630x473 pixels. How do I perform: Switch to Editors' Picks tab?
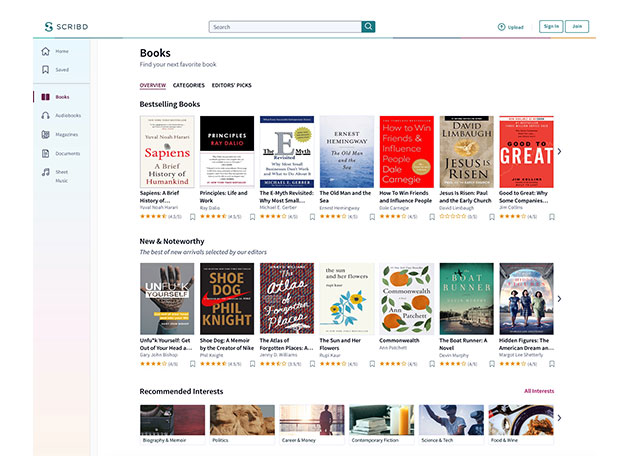(x=231, y=85)
